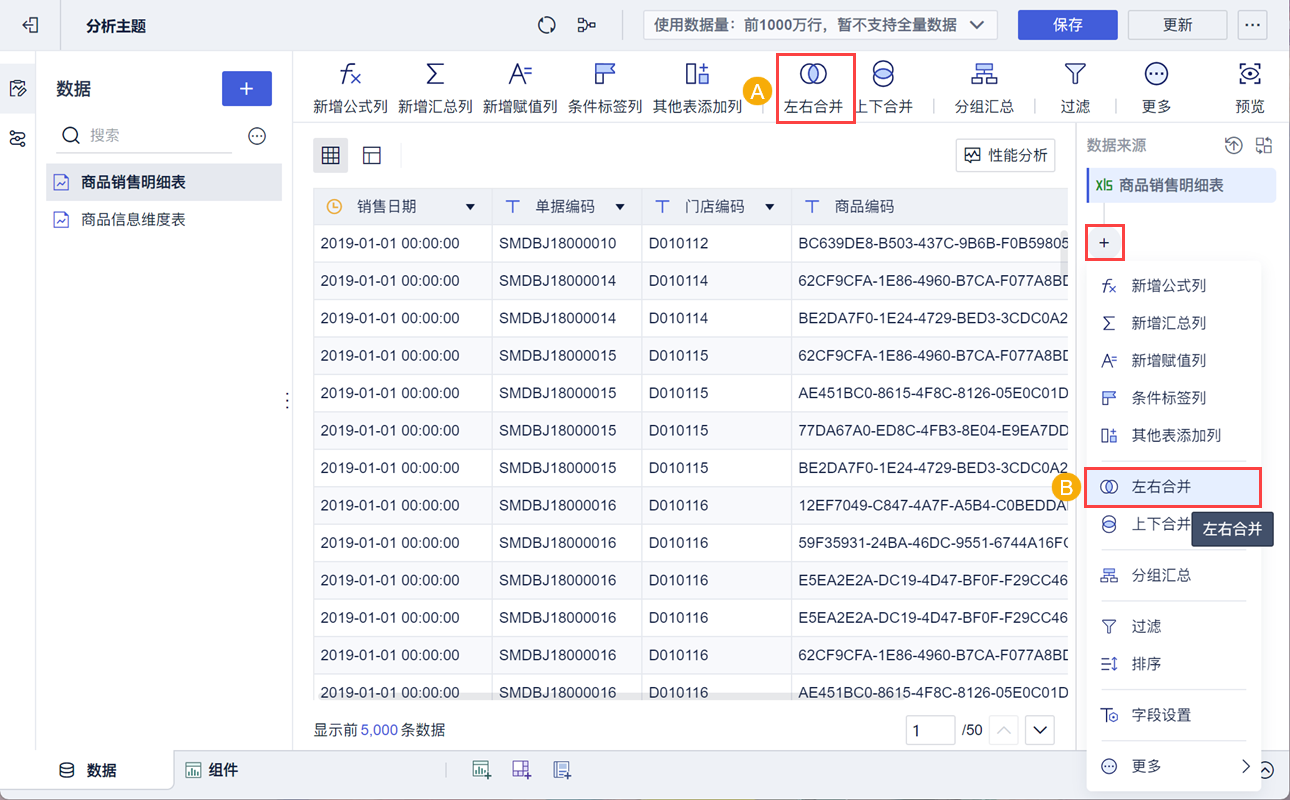Open the ellipsis menu next to 更新

point(1253,25)
